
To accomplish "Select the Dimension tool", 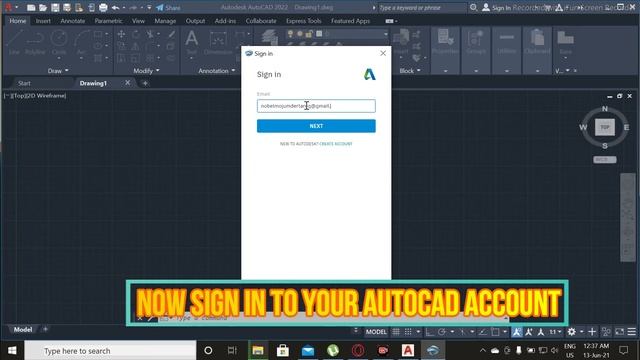I will click(218, 43).
